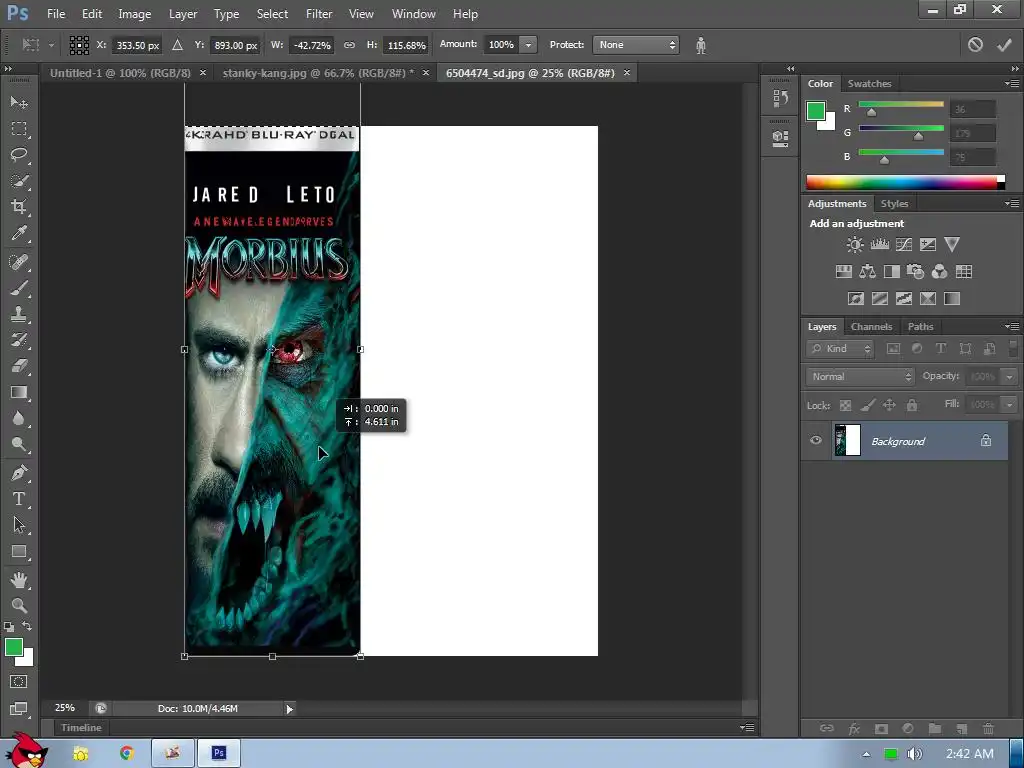The image size is (1024, 768).
Task: Select the Zoom tool
Action: point(19,605)
